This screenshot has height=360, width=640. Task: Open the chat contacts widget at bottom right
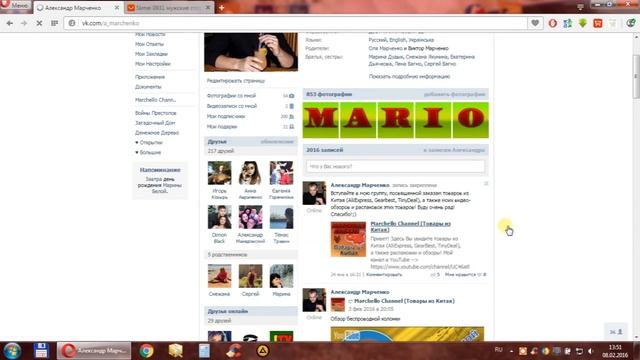pyautogui.click(x=616, y=332)
